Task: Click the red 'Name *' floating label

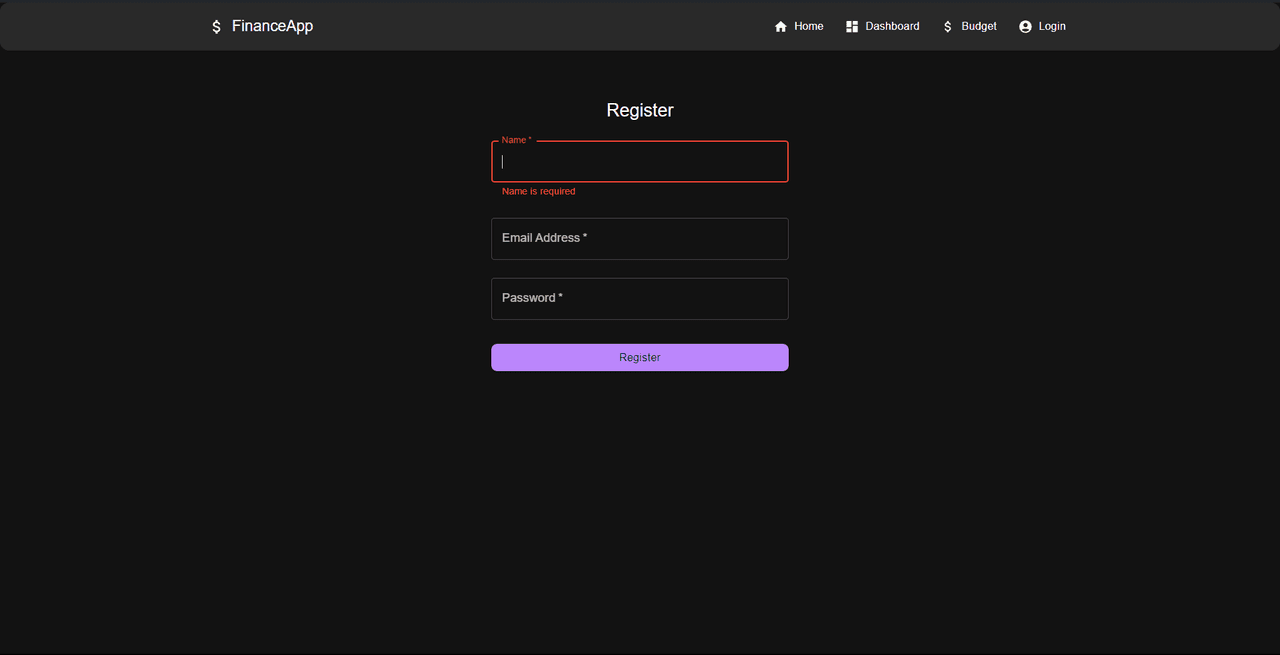Action: pos(516,140)
